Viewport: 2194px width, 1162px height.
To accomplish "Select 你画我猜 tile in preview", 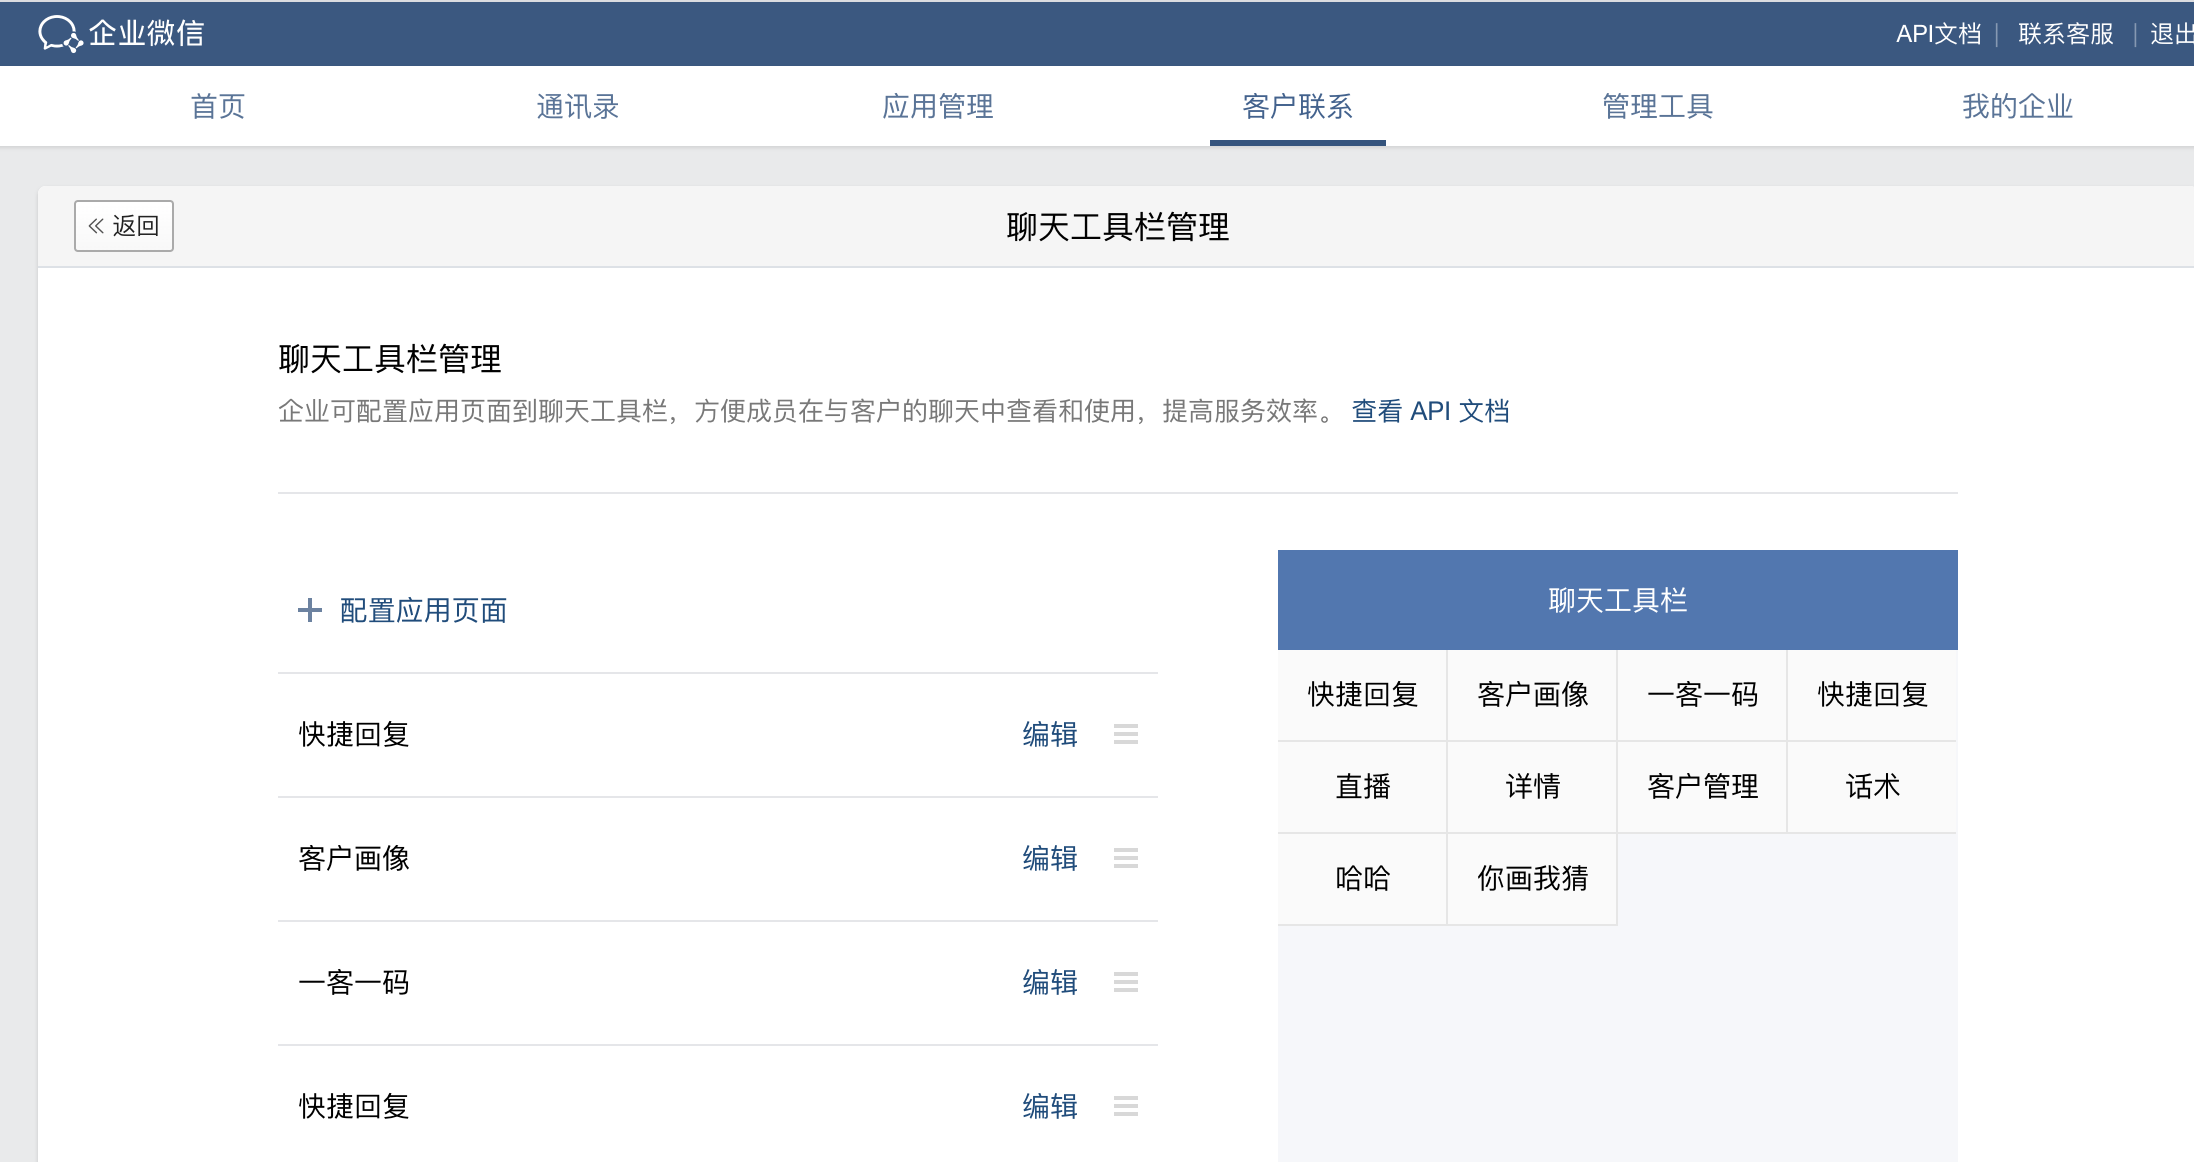I will pos(1532,879).
